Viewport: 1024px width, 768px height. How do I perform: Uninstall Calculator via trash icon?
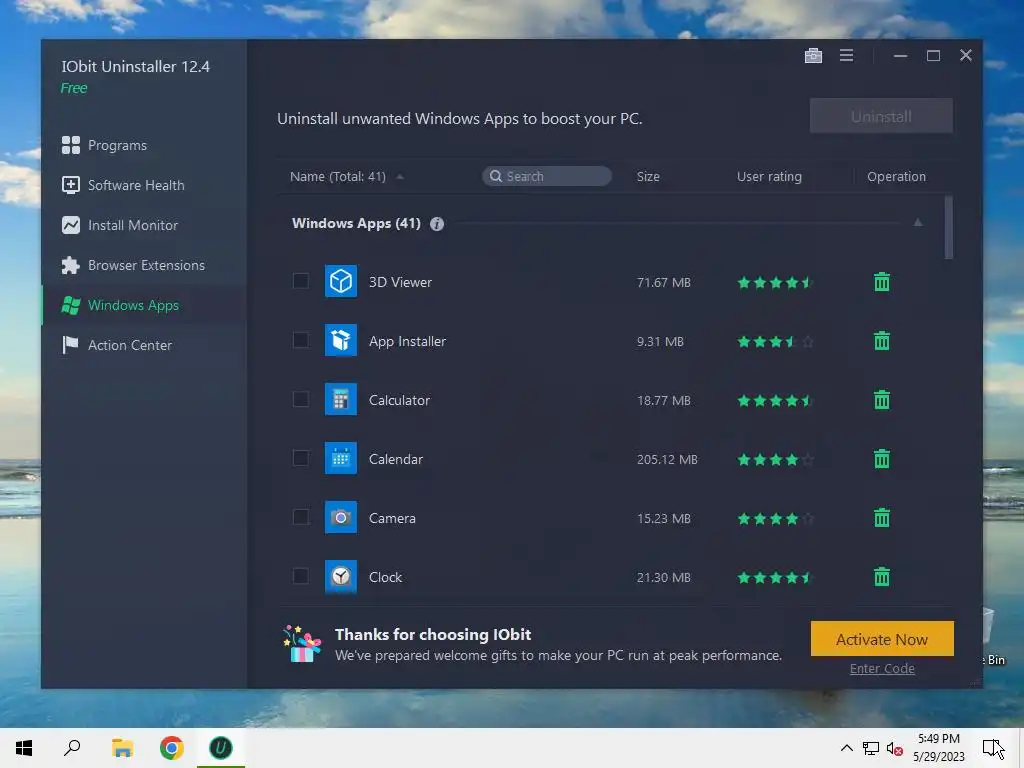point(882,400)
